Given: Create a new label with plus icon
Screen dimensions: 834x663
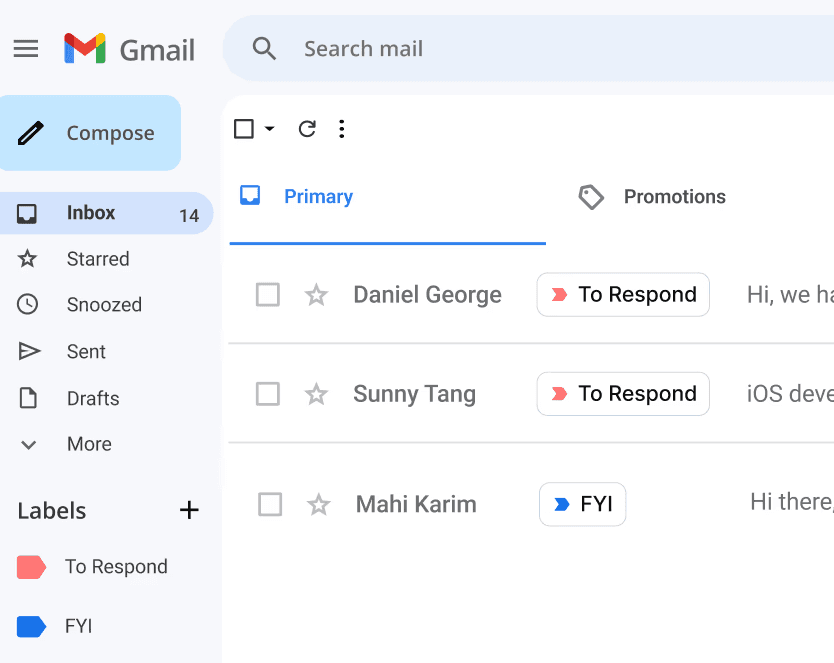Looking at the screenshot, I should [189, 510].
